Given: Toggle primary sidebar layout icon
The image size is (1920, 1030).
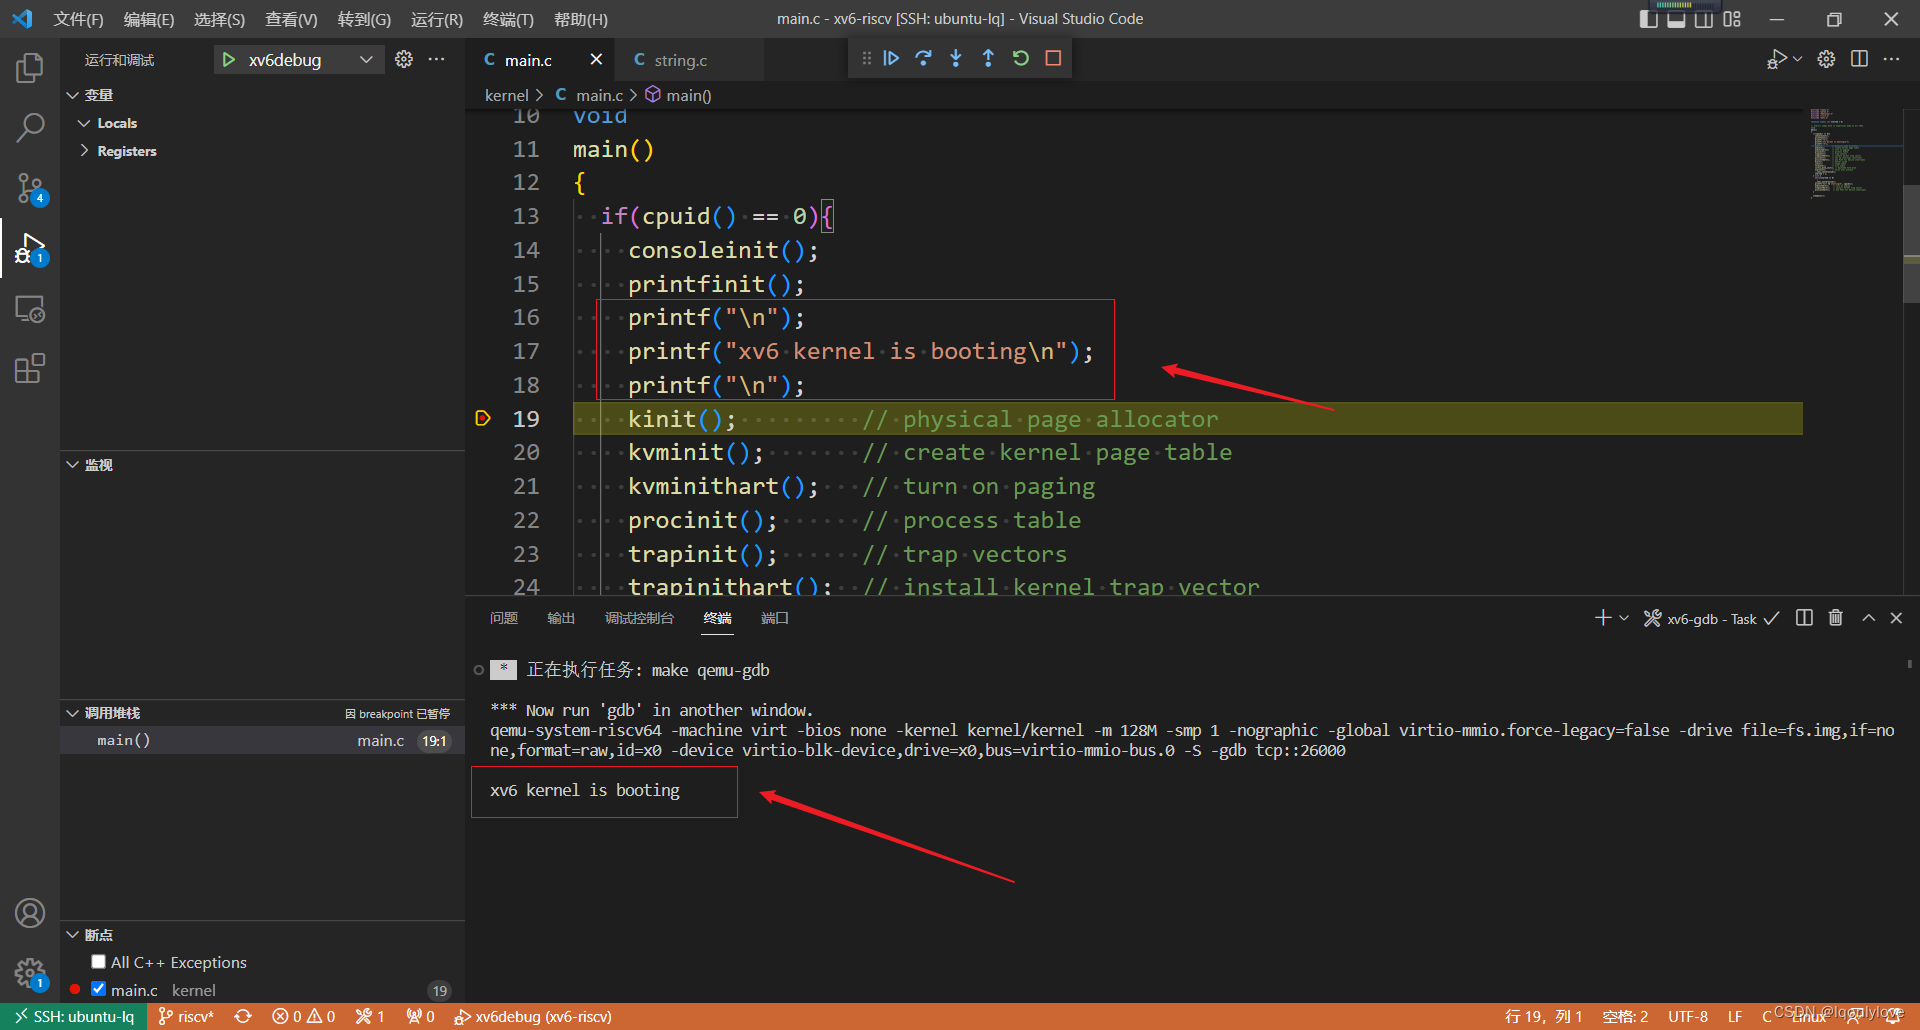Looking at the screenshot, I should pyautogui.click(x=1649, y=19).
